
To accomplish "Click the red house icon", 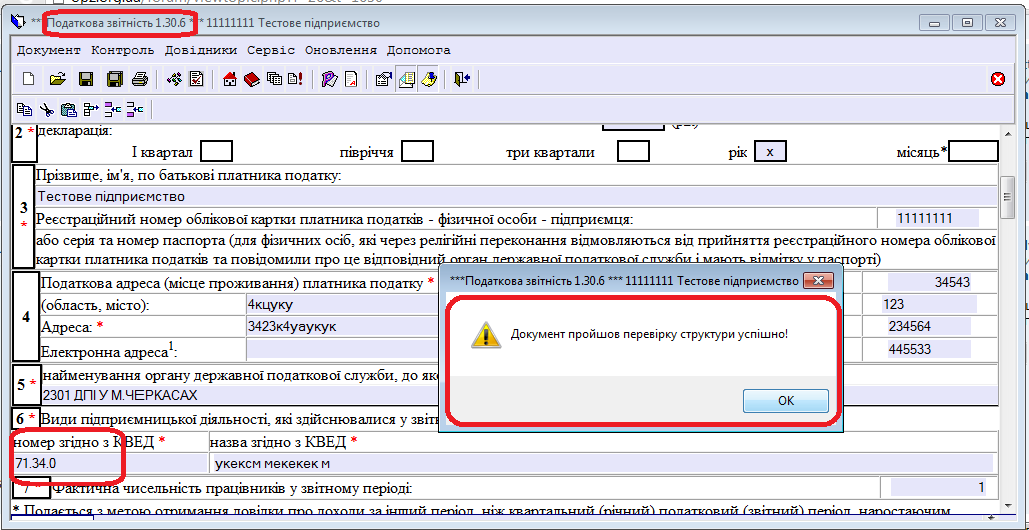I will (230, 80).
